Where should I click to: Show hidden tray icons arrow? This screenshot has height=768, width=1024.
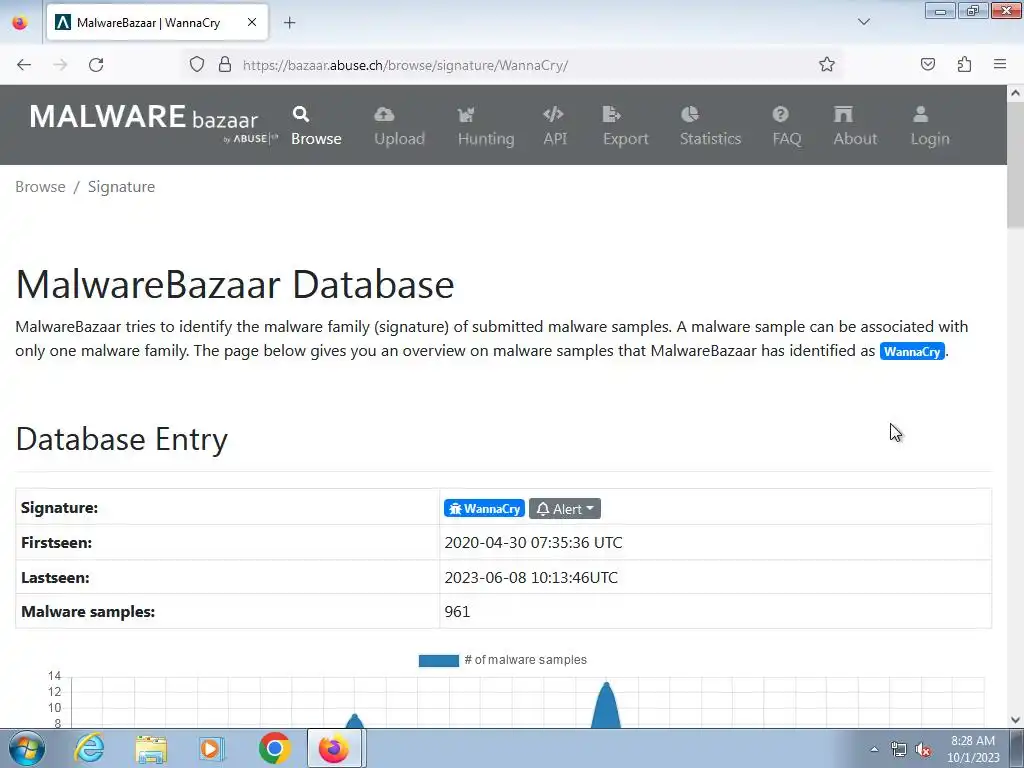coord(874,749)
